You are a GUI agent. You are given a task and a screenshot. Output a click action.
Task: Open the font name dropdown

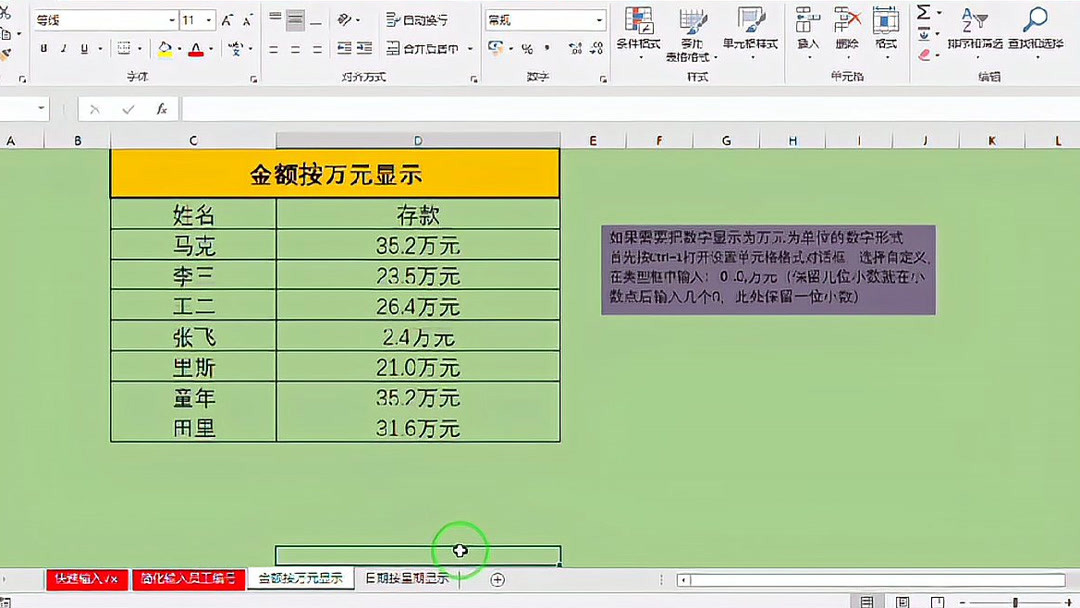[172, 19]
